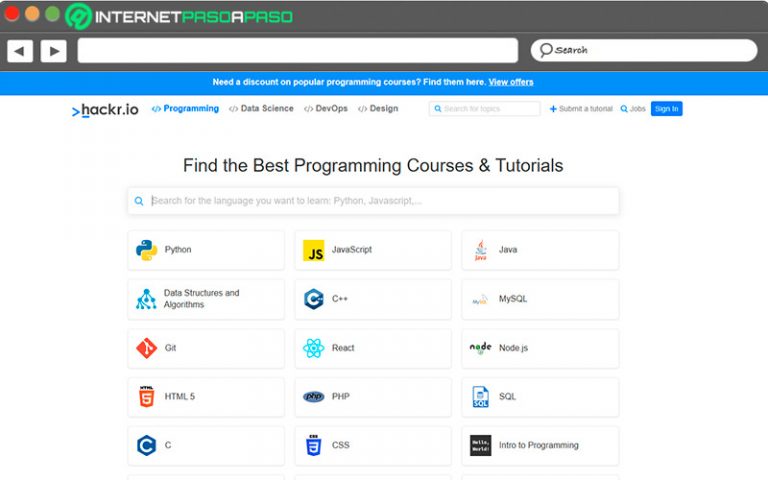
Task: Choose the SQL card label
Action: click(507, 396)
